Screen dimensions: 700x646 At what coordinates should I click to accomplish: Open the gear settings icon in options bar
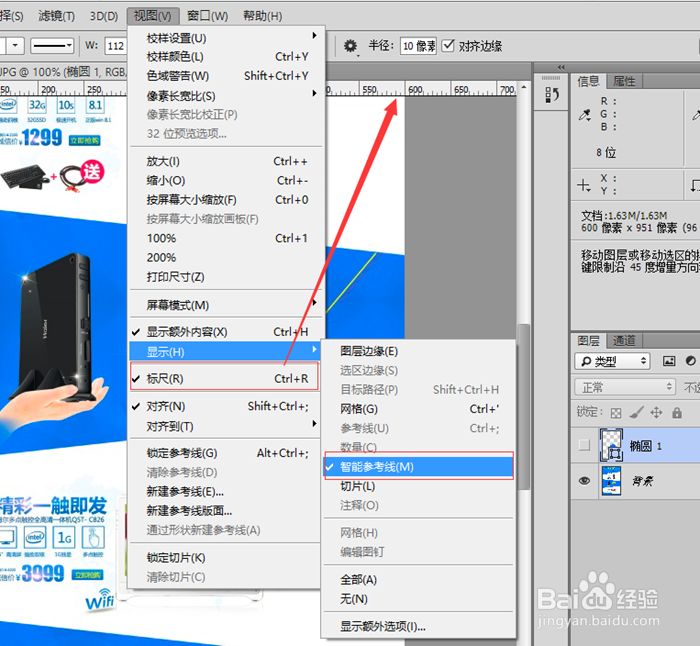(x=350, y=46)
